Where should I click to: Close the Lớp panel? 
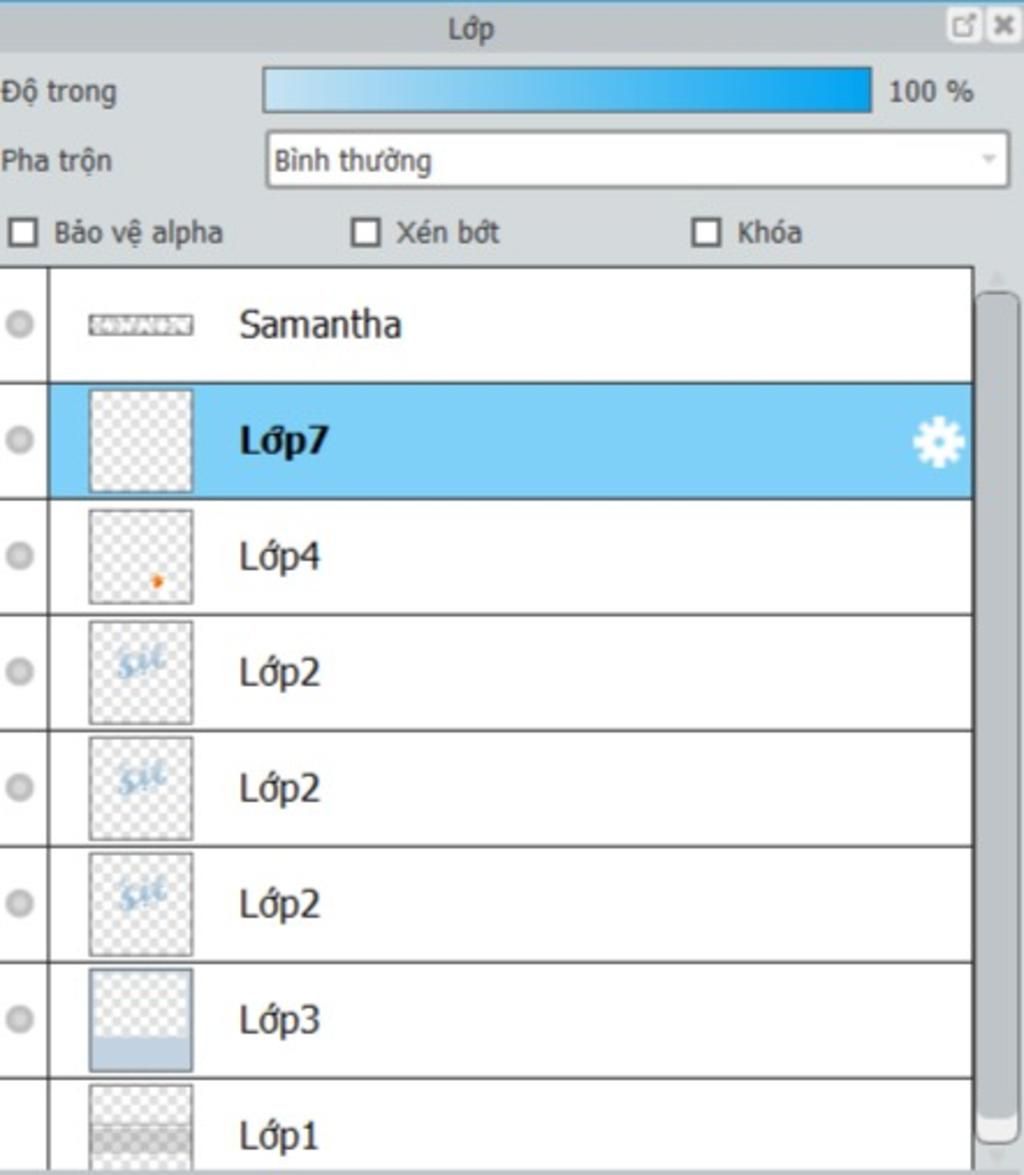click(x=1002, y=27)
